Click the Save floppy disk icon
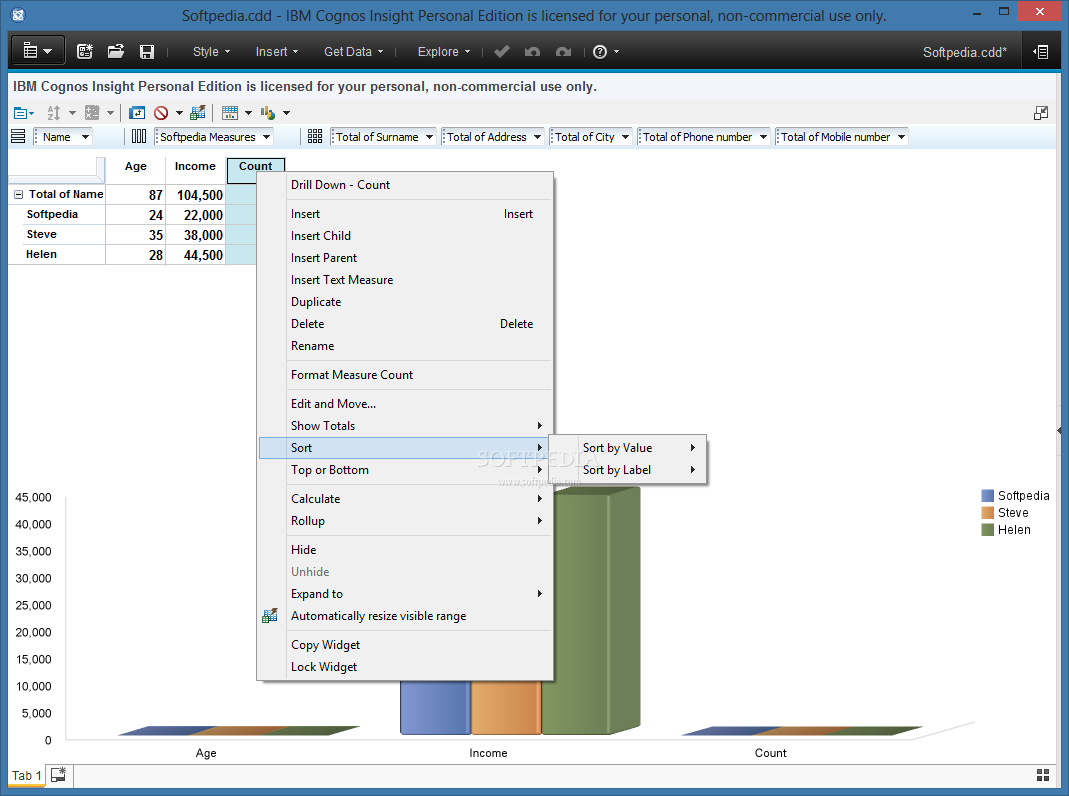Screen dimensions: 1069x796 coord(147,52)
